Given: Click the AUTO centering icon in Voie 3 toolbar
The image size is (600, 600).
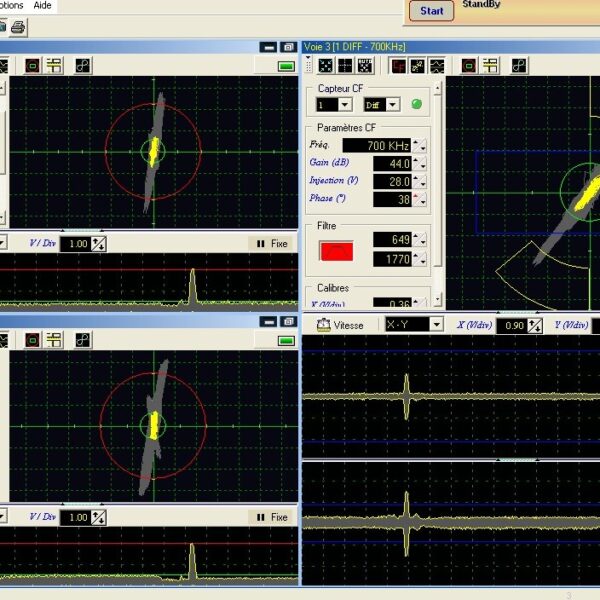Looking at the screenshot, I should click(365, 65).
